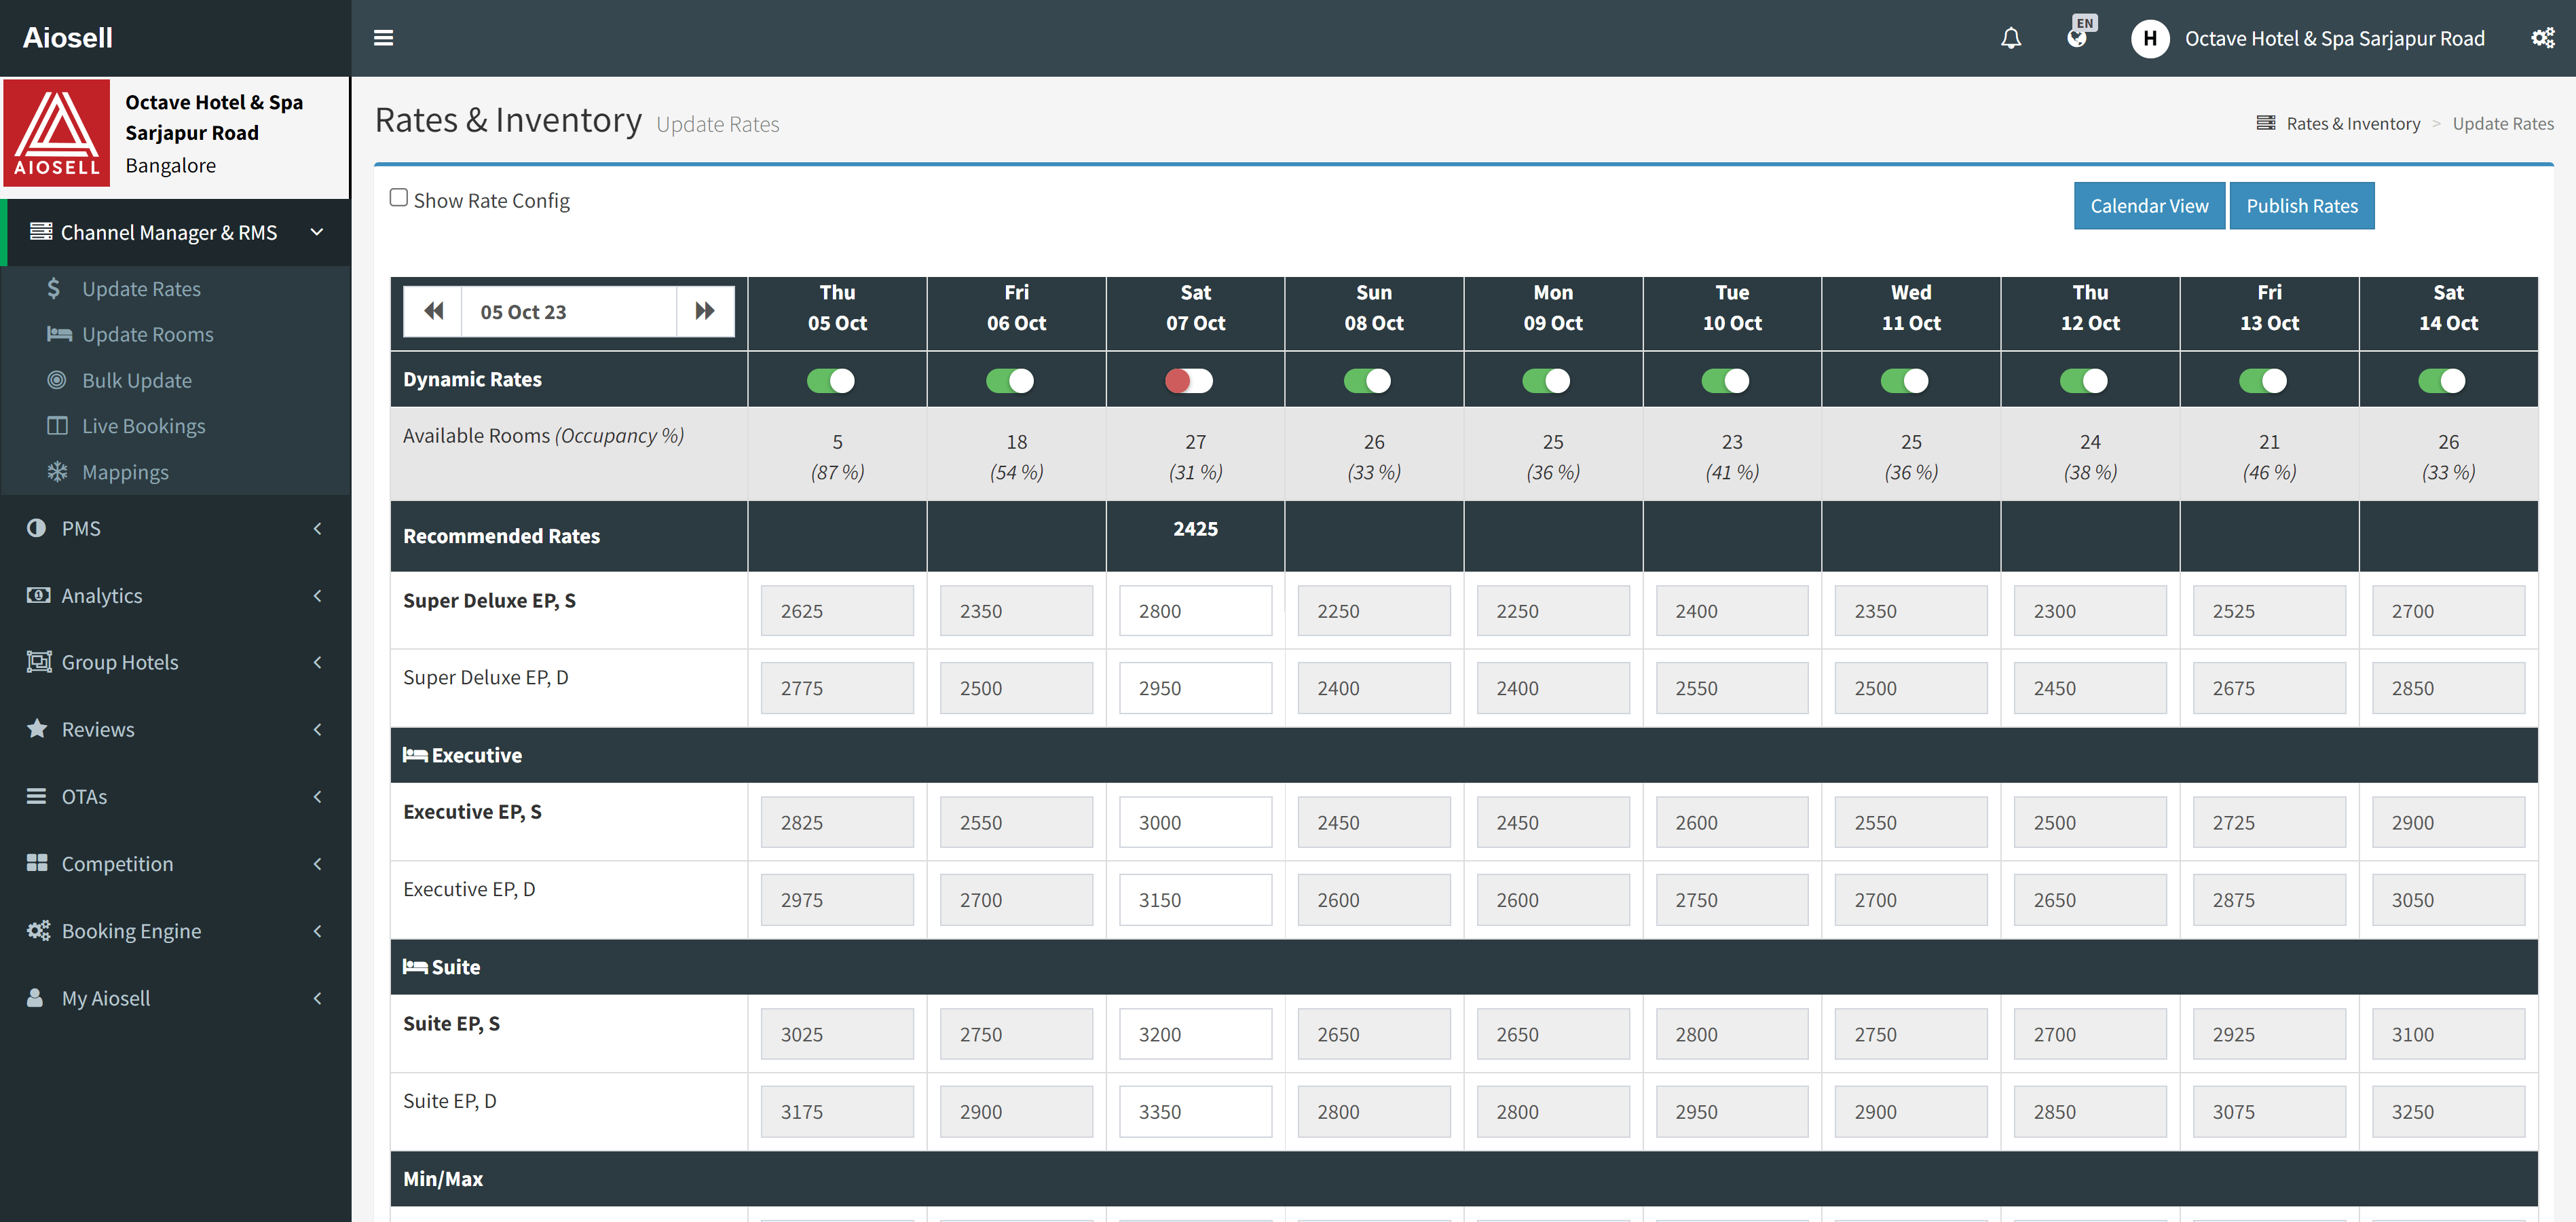The height and width of the screenshot is (1222, 2576).
Task: Expand the Competition menu chevron
Action: click(x=317, y=863)
